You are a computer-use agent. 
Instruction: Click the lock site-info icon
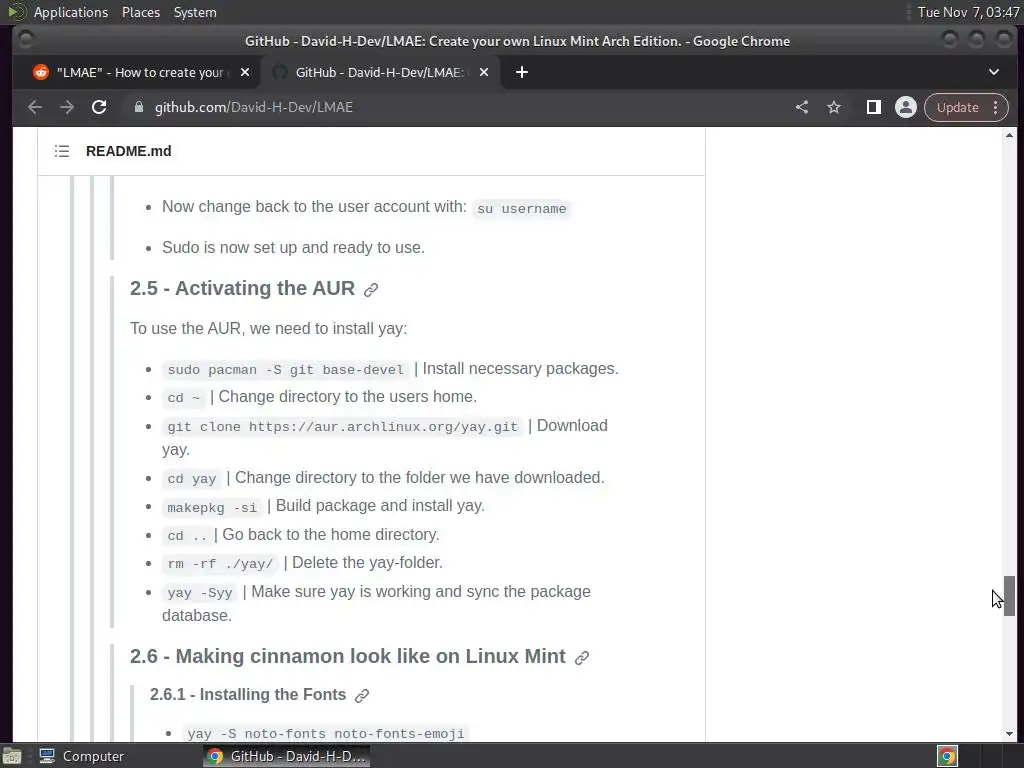pyautogui.click(x=138, y=107)
